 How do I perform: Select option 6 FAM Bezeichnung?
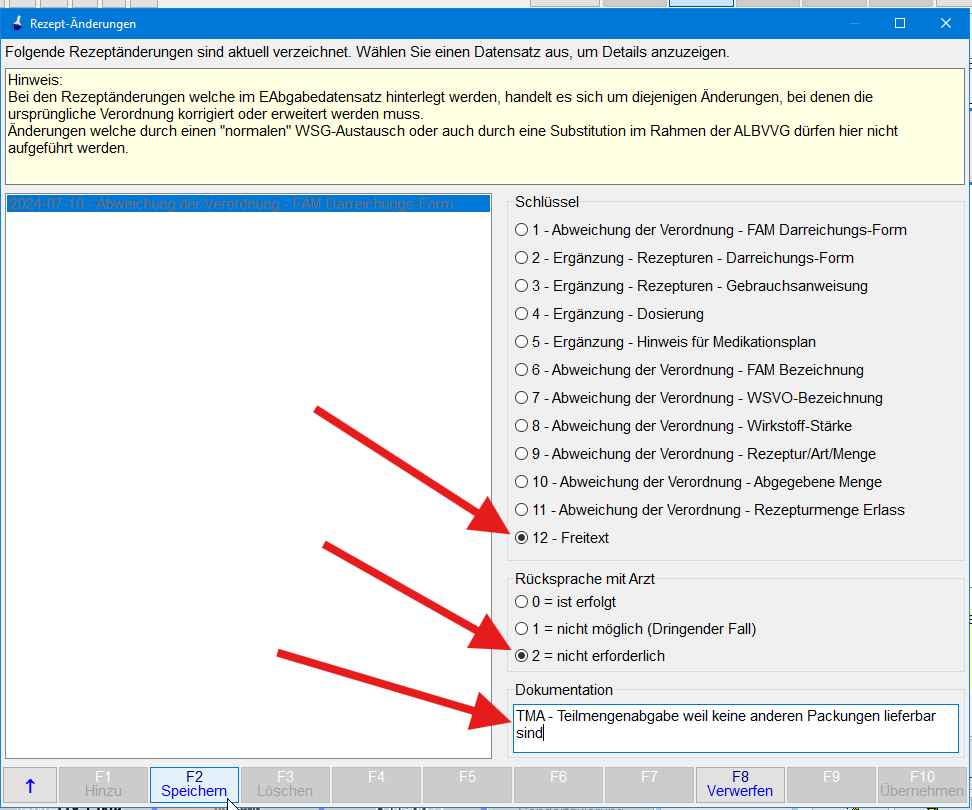[521, 370]
